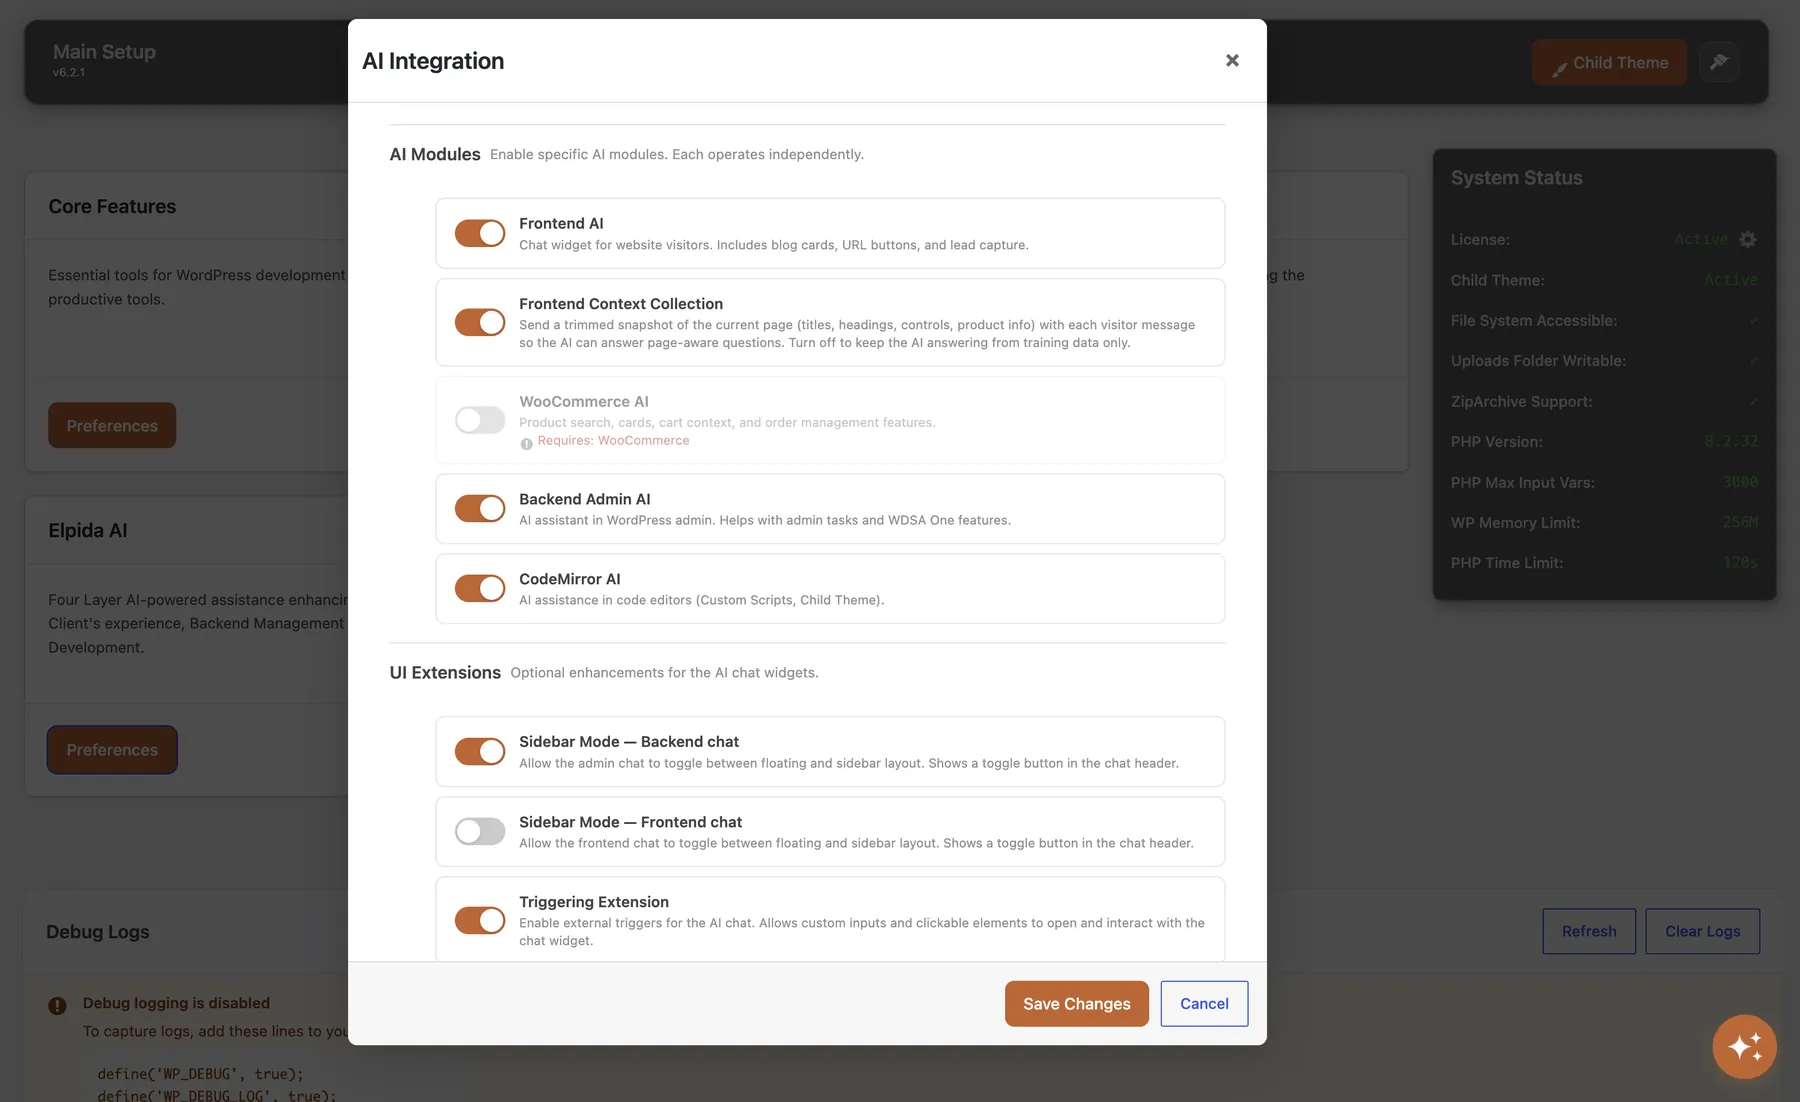This screenshot has width=1800, height=1102.
Task: Toggle the WooCommerce AI switch
Action: coord(480,420)
